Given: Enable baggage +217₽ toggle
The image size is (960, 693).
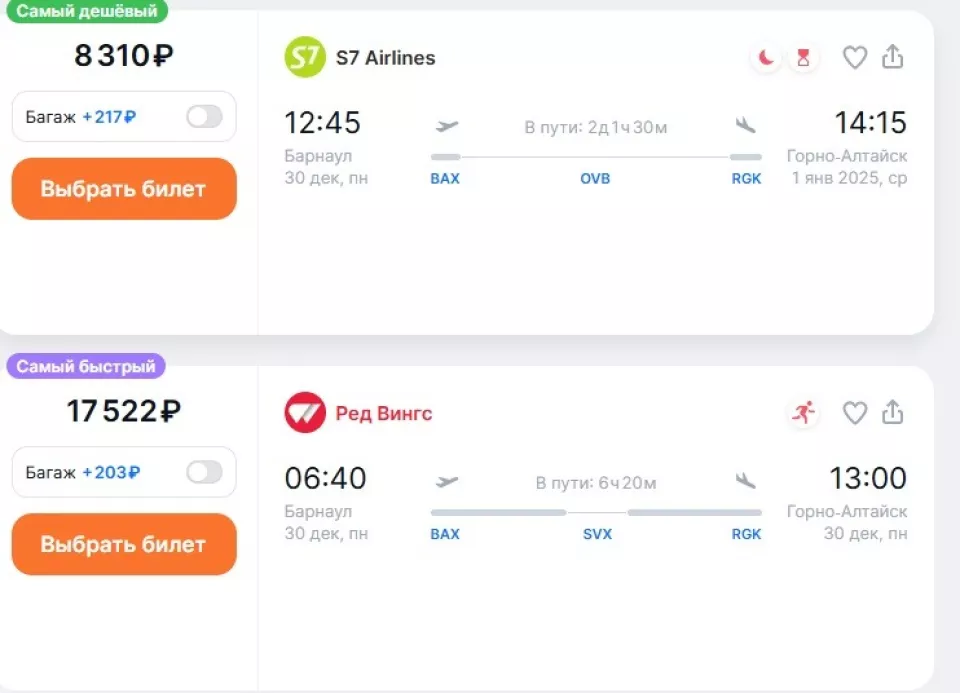Looking at the screenshot, I should point(204,117).
